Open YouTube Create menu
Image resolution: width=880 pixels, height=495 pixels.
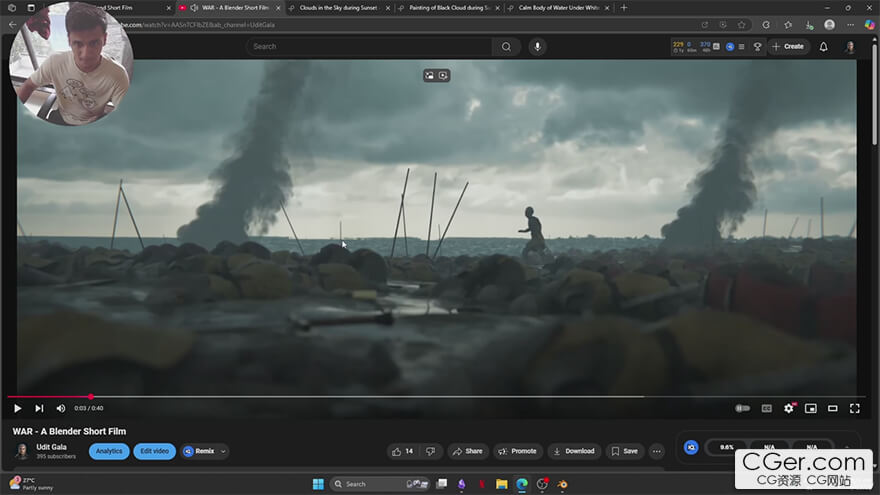[x=788, y=47]
